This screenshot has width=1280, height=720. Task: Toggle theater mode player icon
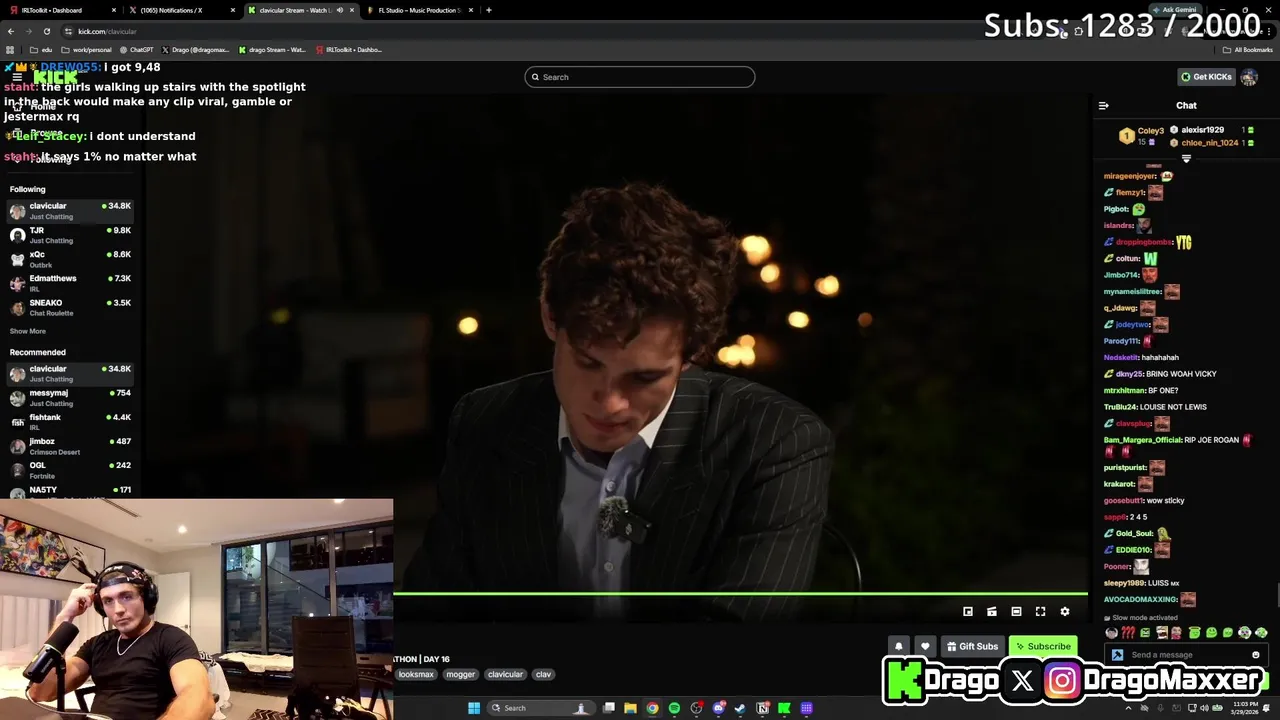point(1016,611)
